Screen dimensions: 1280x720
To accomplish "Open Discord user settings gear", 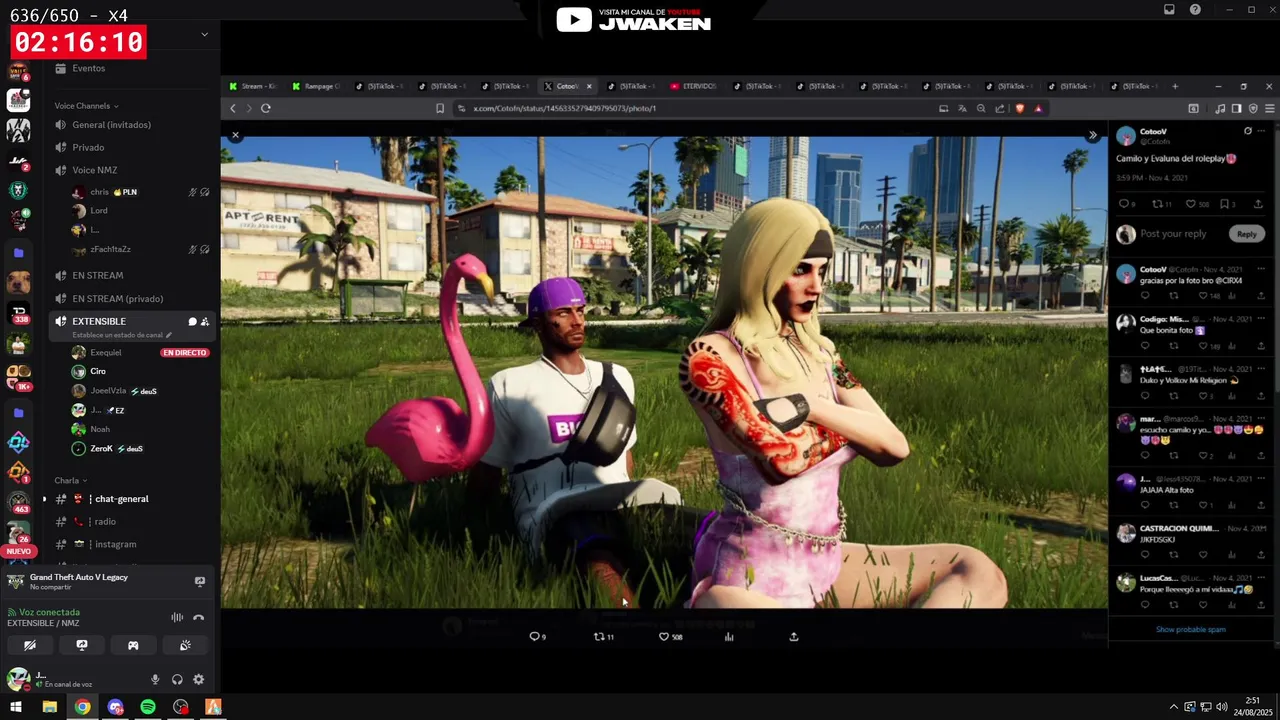I will point(199,680).
